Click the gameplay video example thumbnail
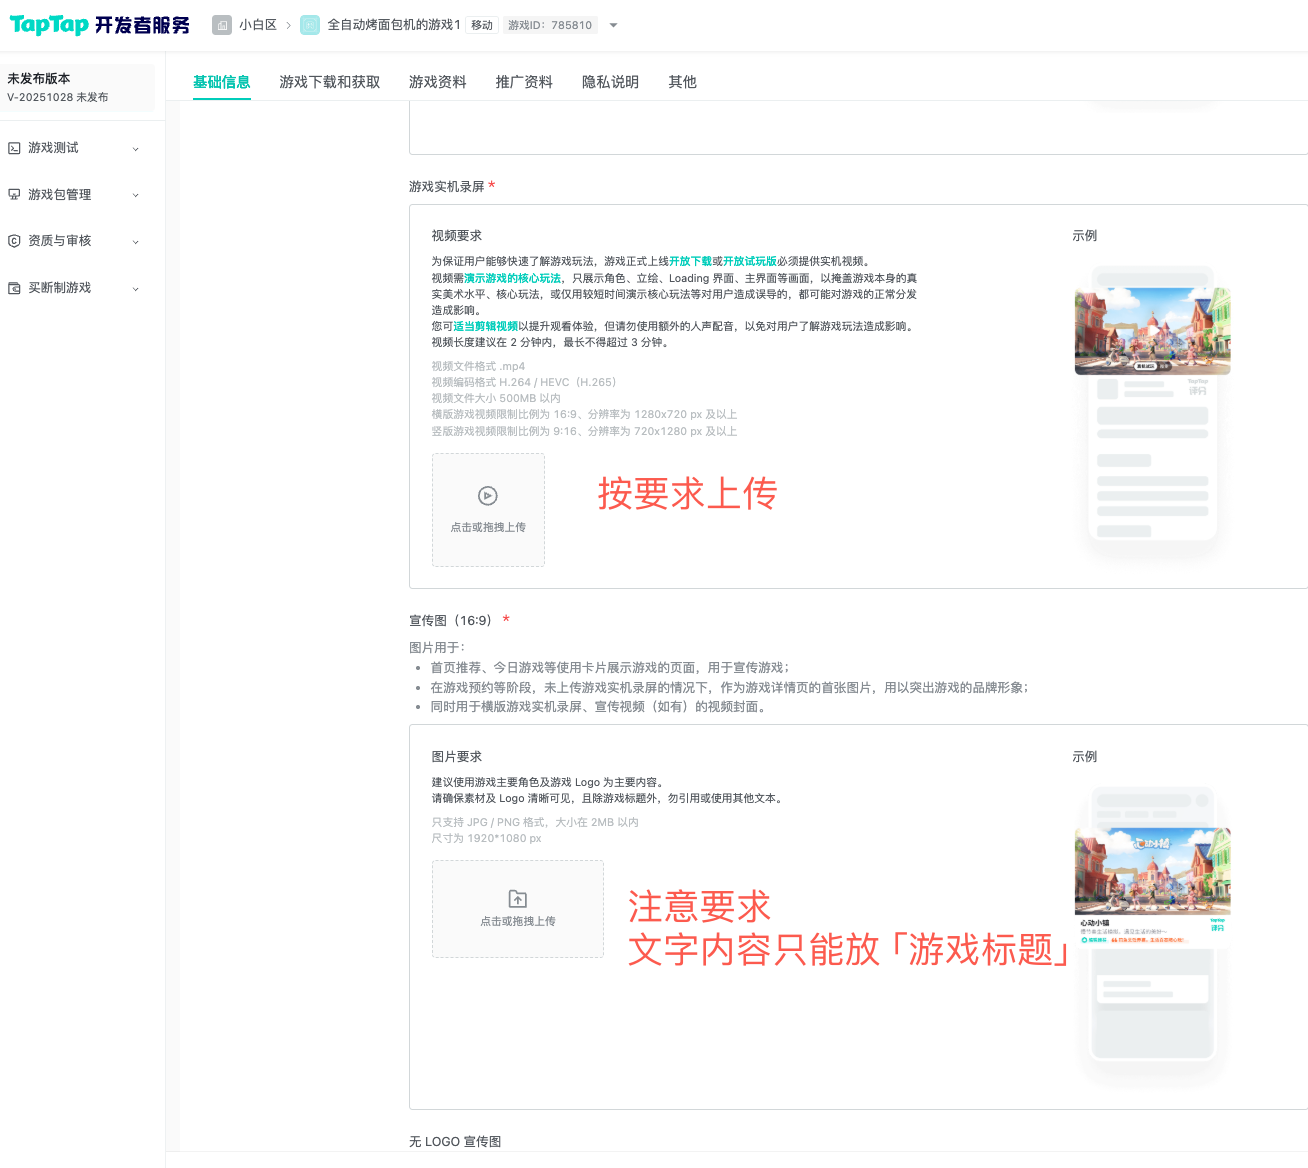 pyautogui.click(x=1152, y=331)
